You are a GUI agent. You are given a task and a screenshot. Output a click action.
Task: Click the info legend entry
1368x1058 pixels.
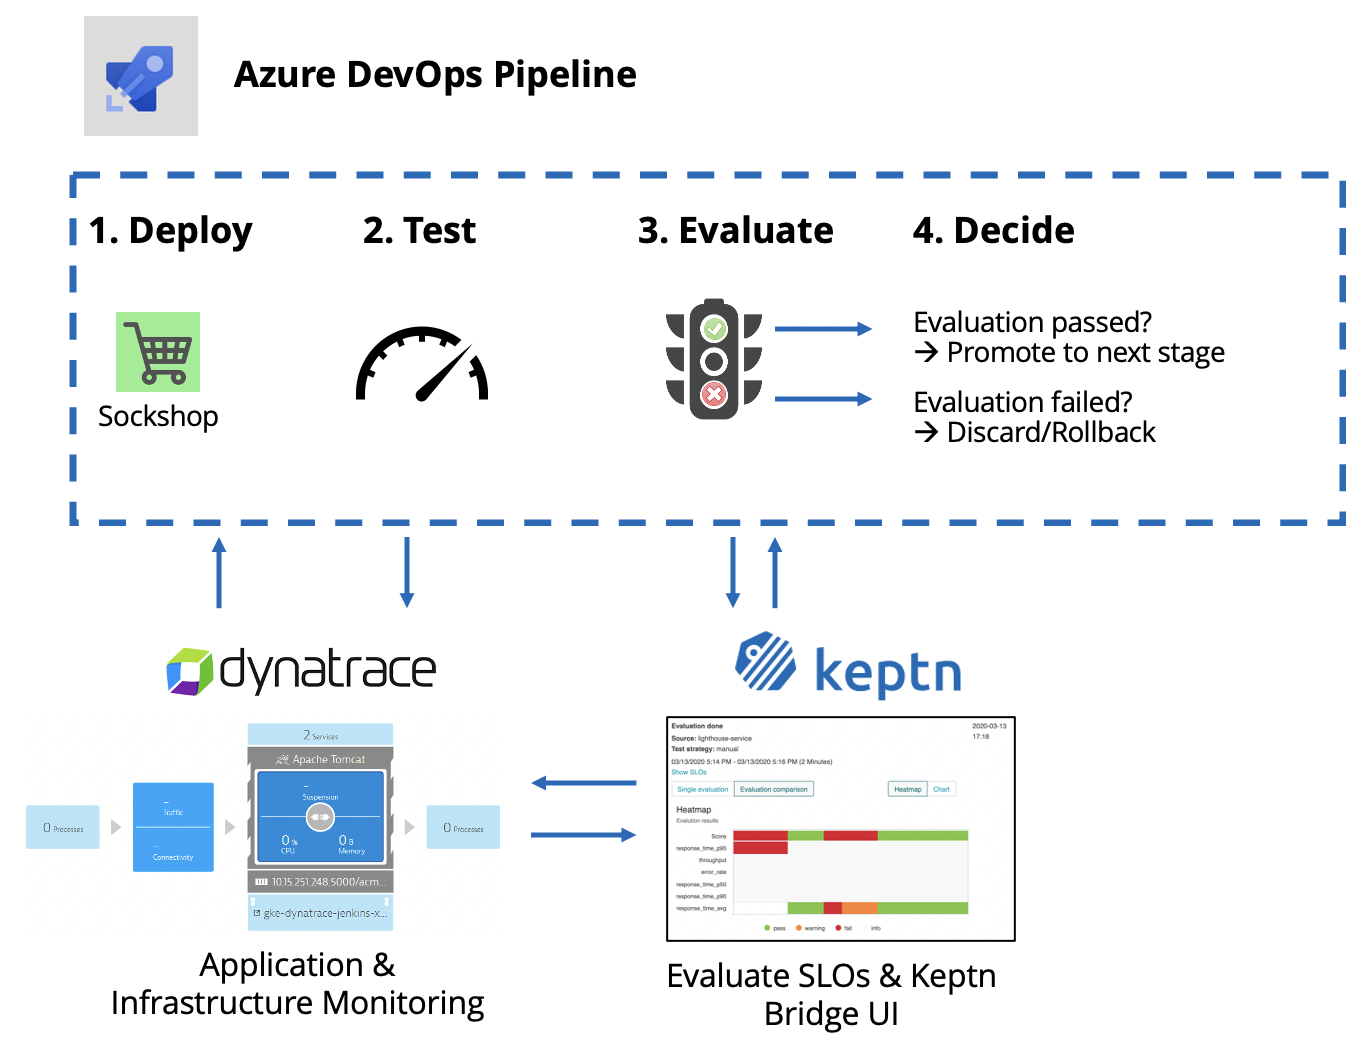point(872,928)
